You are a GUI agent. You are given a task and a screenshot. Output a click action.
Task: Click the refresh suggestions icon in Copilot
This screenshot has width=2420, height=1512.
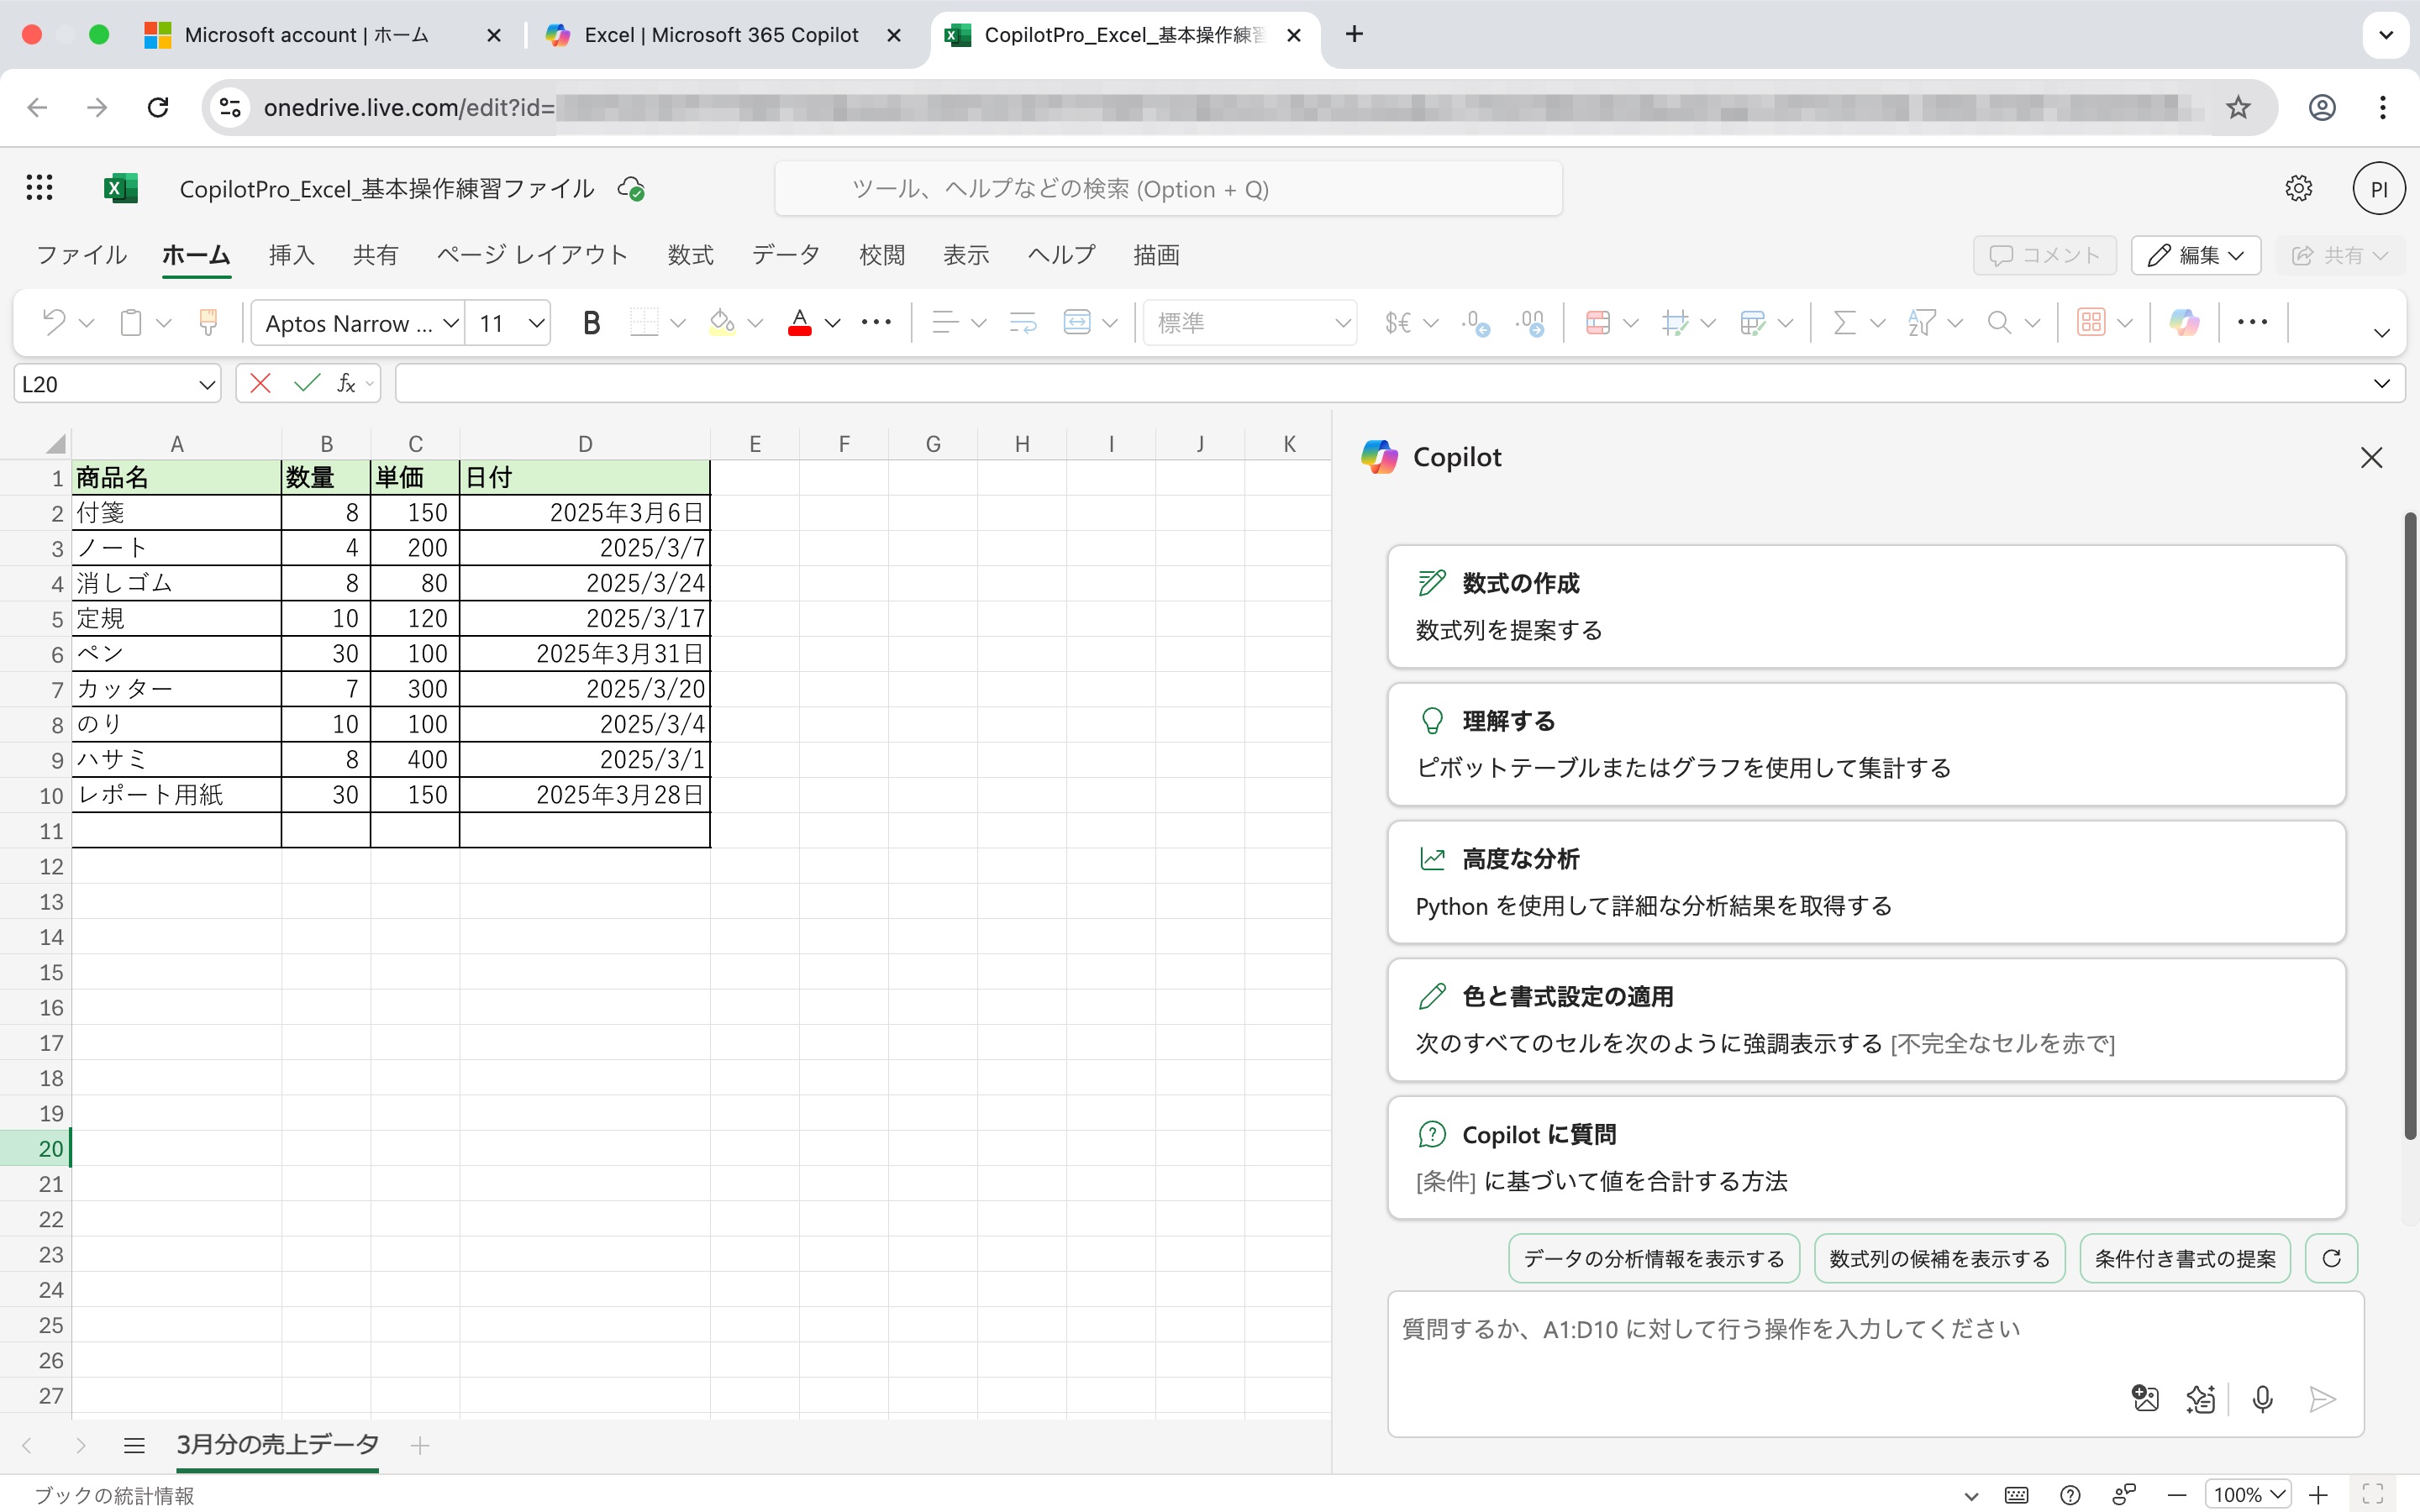point(2331,1258)
